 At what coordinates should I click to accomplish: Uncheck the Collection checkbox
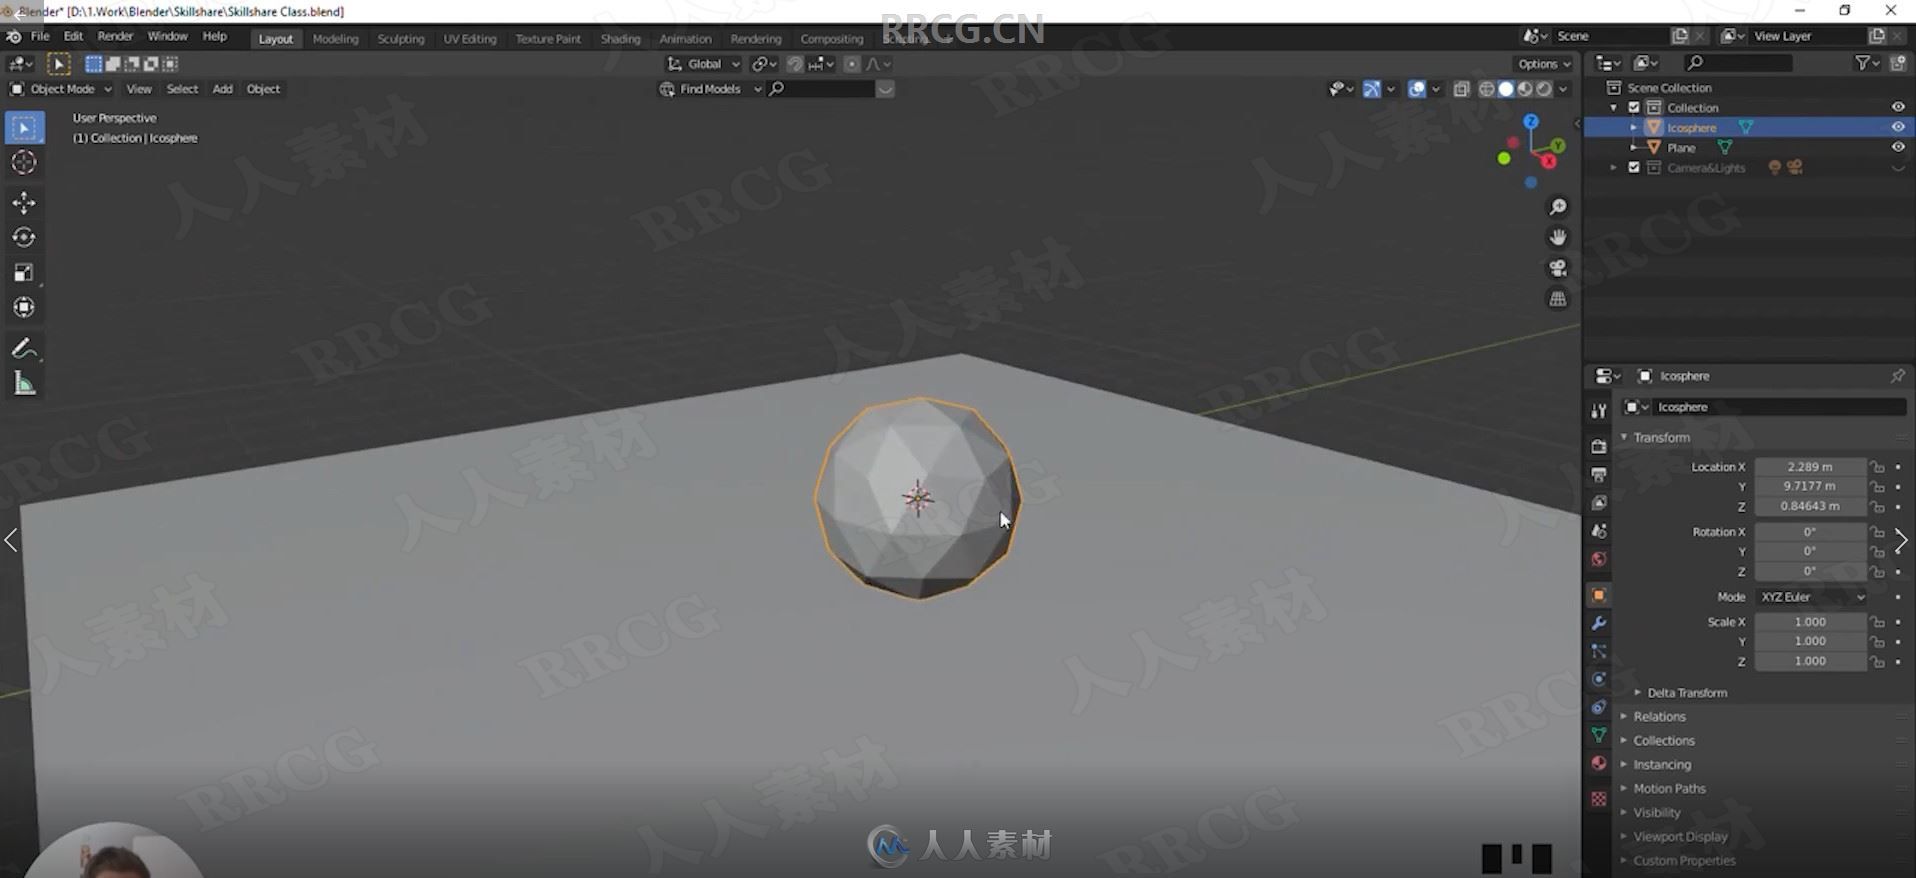point(1634,107)
